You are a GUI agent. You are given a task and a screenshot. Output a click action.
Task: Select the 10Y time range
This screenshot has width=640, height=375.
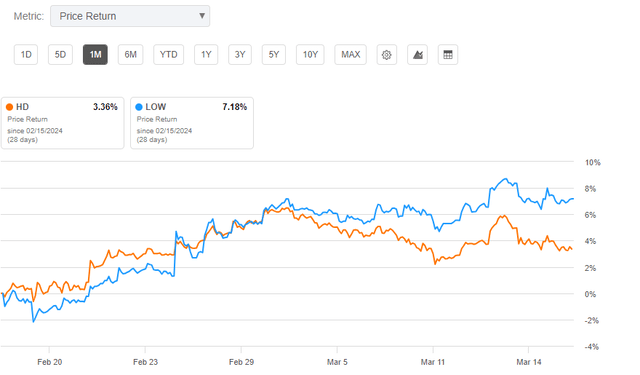pyautogui.click(x=310, y=55)
